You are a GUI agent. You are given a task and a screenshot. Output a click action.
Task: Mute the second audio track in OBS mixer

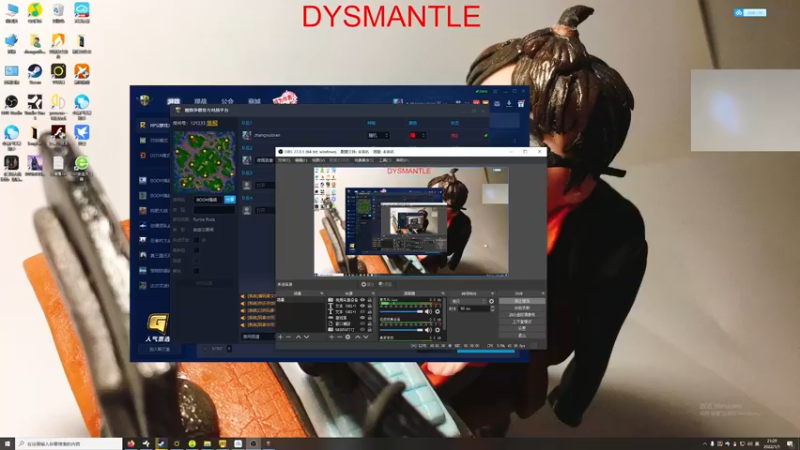[428, 330]
